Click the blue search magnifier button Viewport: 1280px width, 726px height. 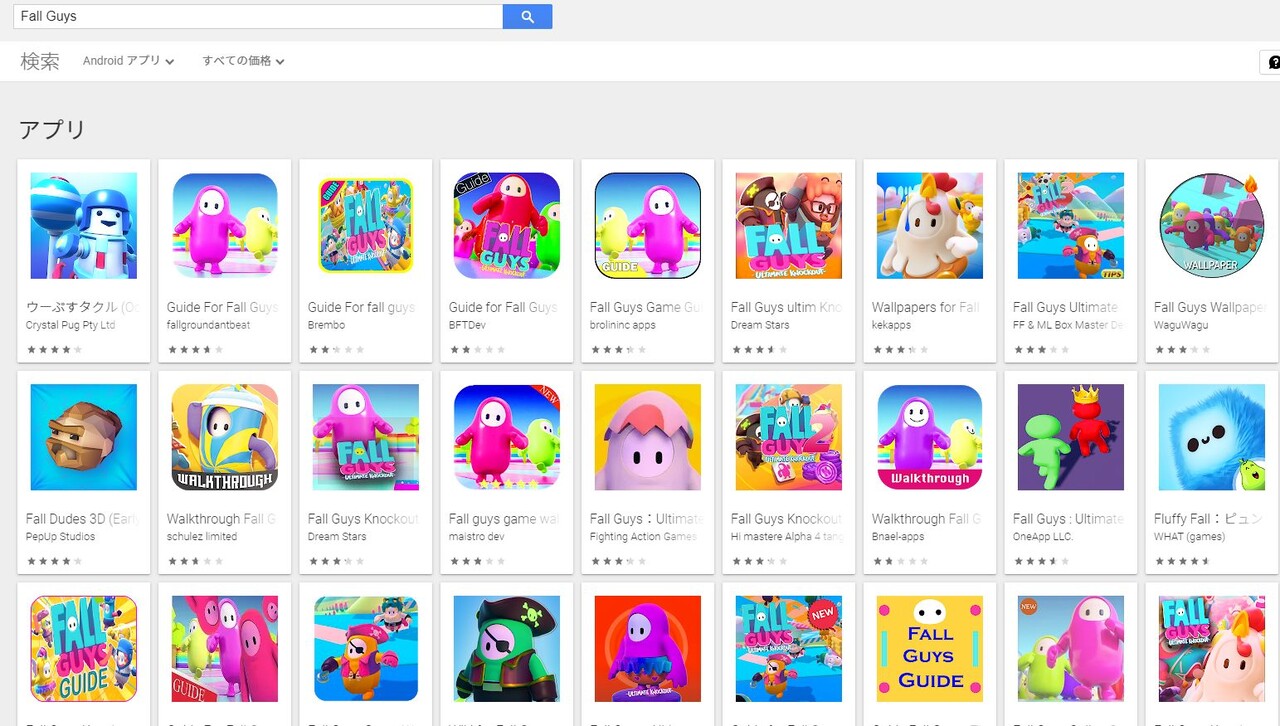527,16
